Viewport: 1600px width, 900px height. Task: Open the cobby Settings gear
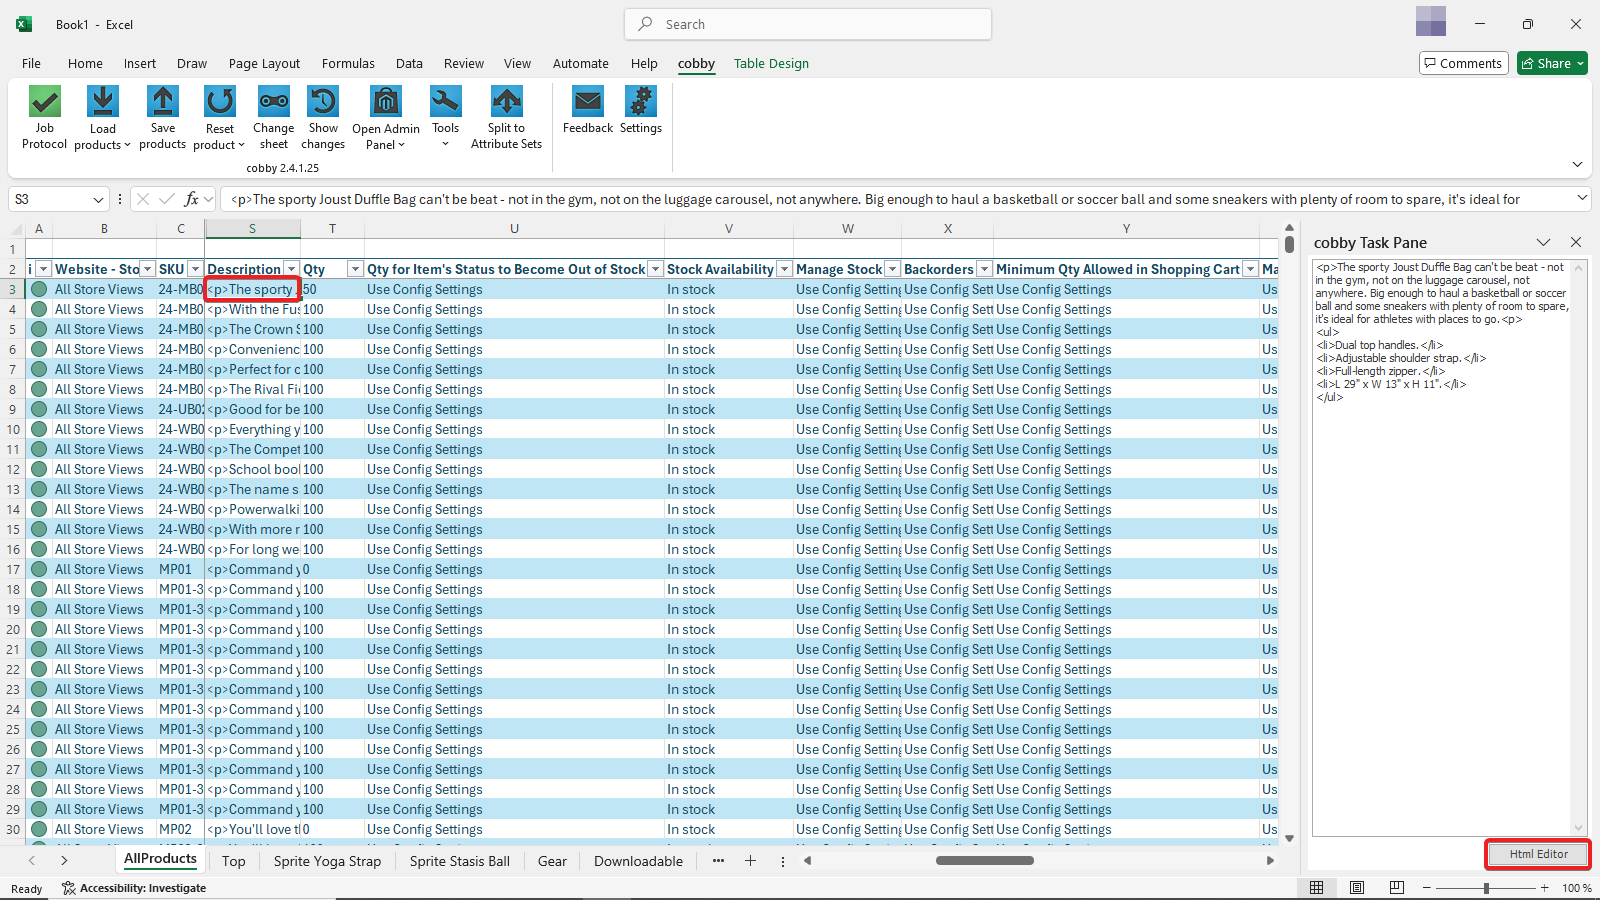coord(640,103)
